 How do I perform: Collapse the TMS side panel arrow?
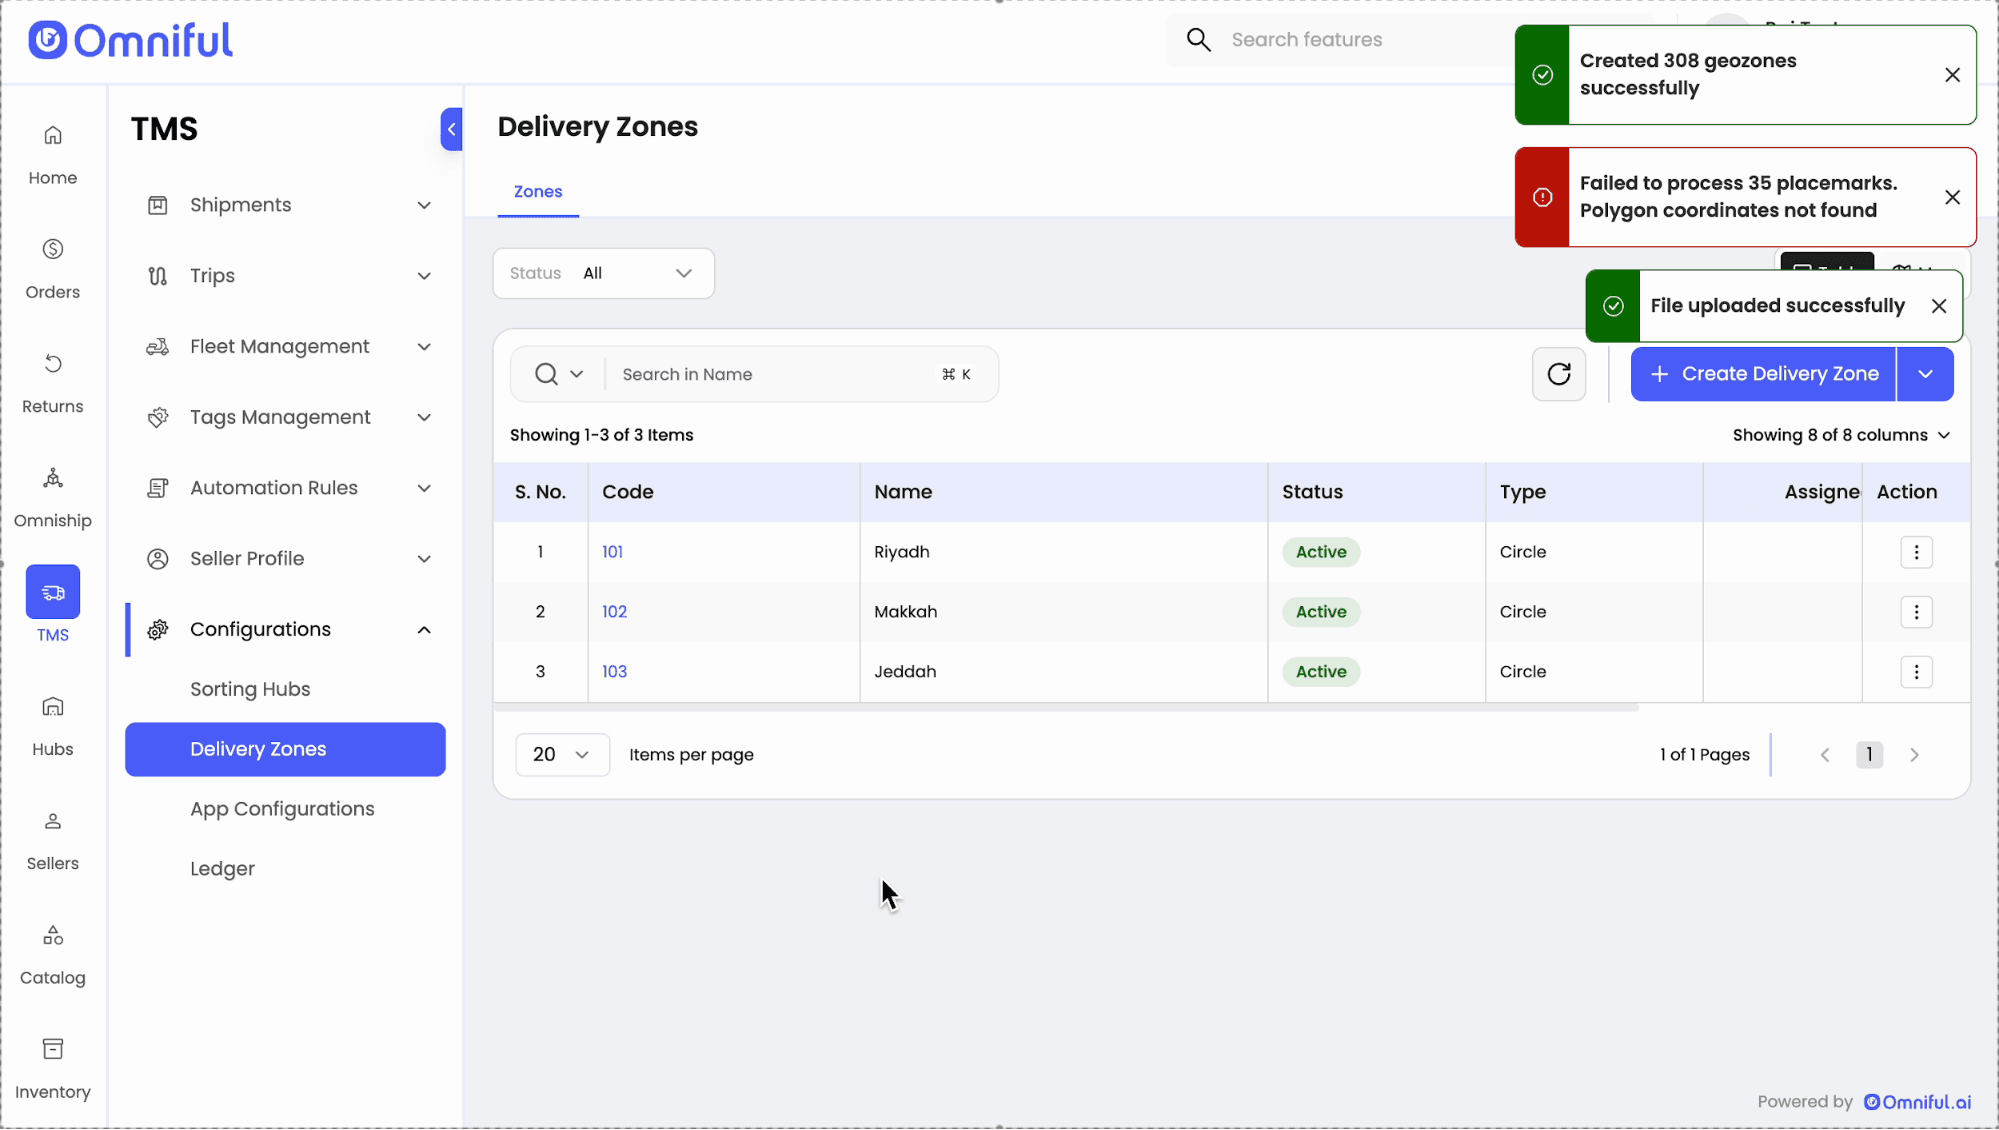(451, 129)
